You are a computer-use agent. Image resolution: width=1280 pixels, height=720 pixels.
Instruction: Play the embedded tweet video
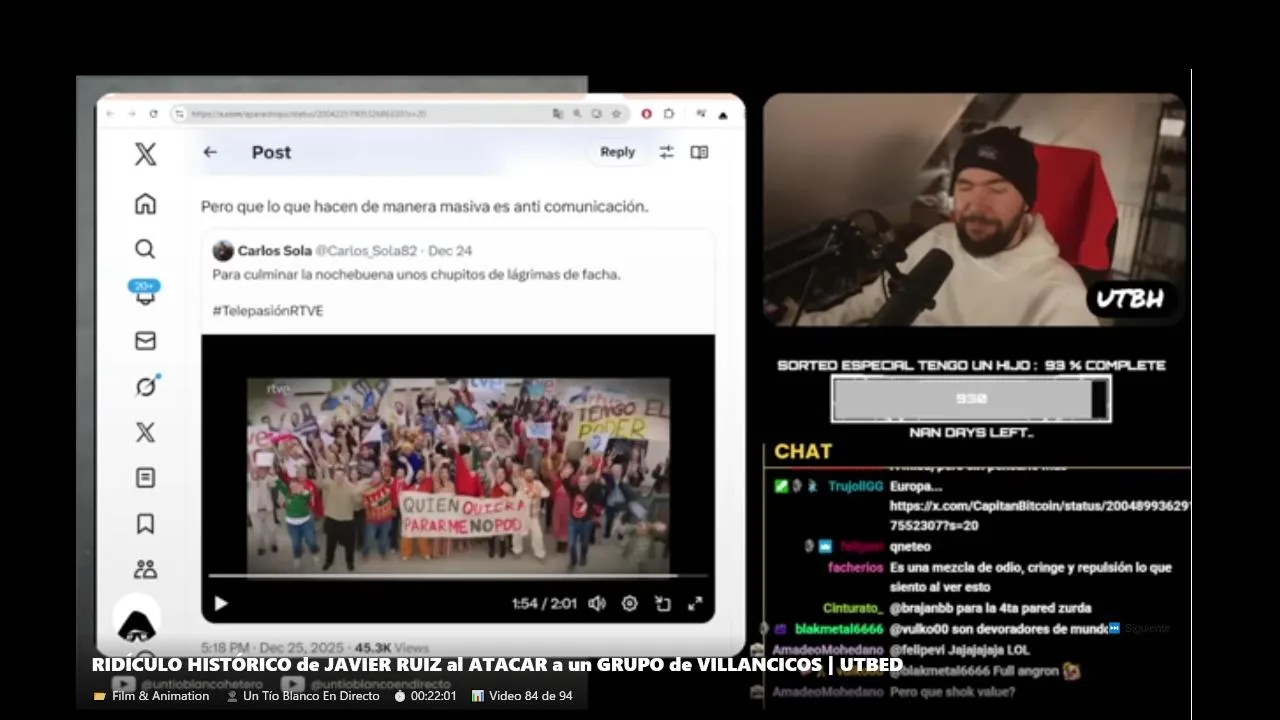(221, 603)
